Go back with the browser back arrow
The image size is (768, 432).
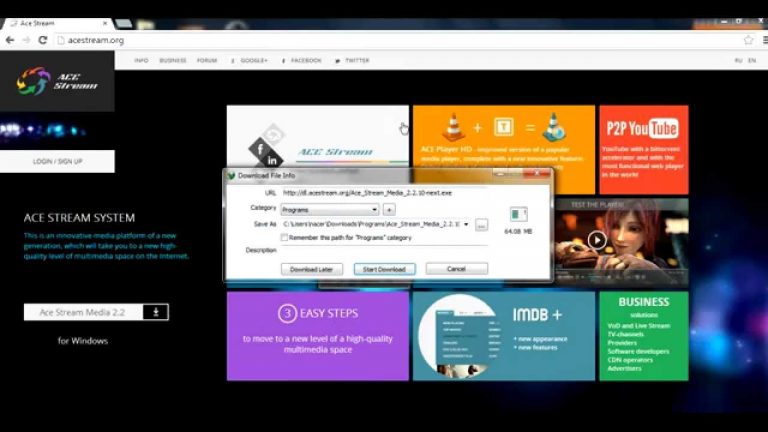[x=10, y=40]
